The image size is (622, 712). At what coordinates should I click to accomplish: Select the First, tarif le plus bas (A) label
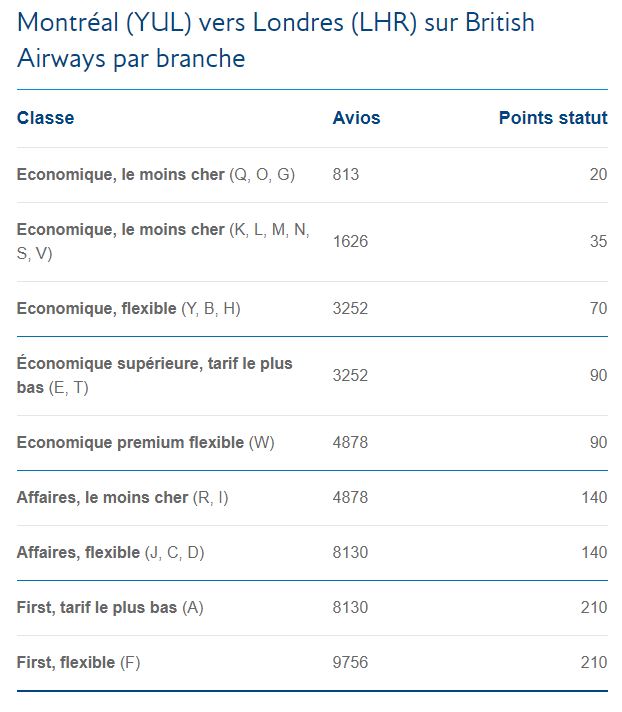click(x=110, y=607)
